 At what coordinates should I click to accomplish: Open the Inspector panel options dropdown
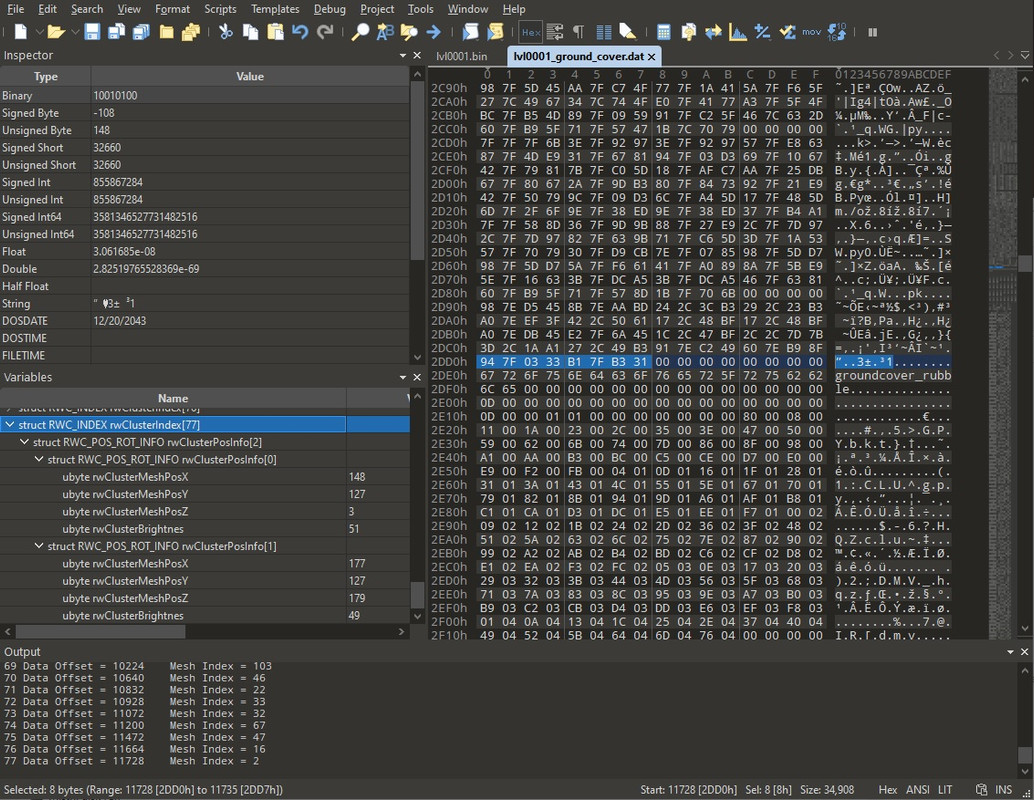pos(403,55)
